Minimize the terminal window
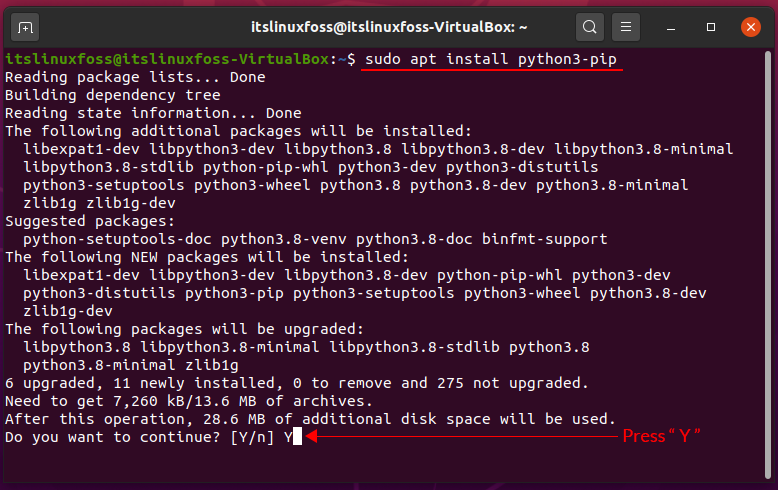 (x=671, y=27)
